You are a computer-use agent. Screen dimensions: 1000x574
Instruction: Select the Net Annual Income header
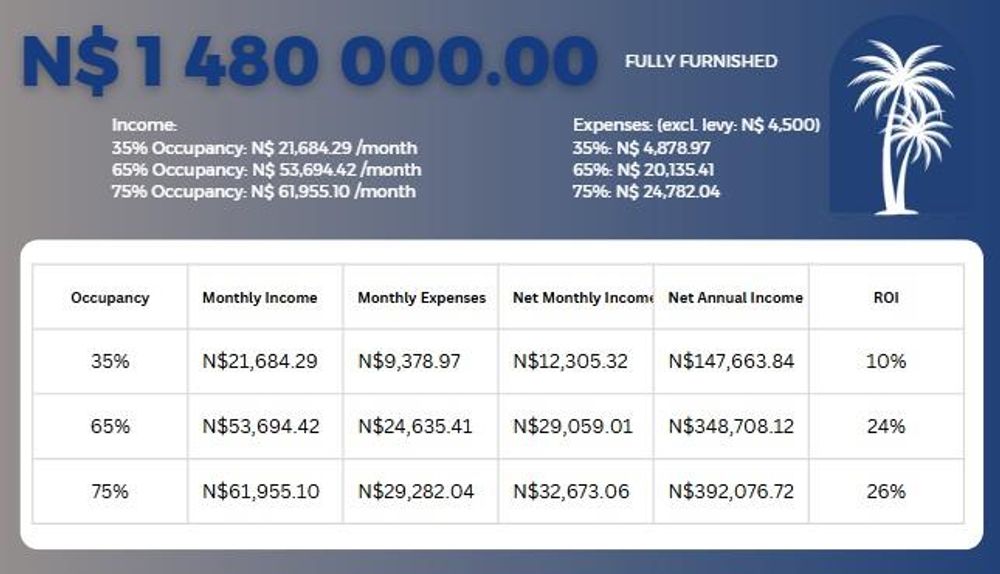click(735, 298)
